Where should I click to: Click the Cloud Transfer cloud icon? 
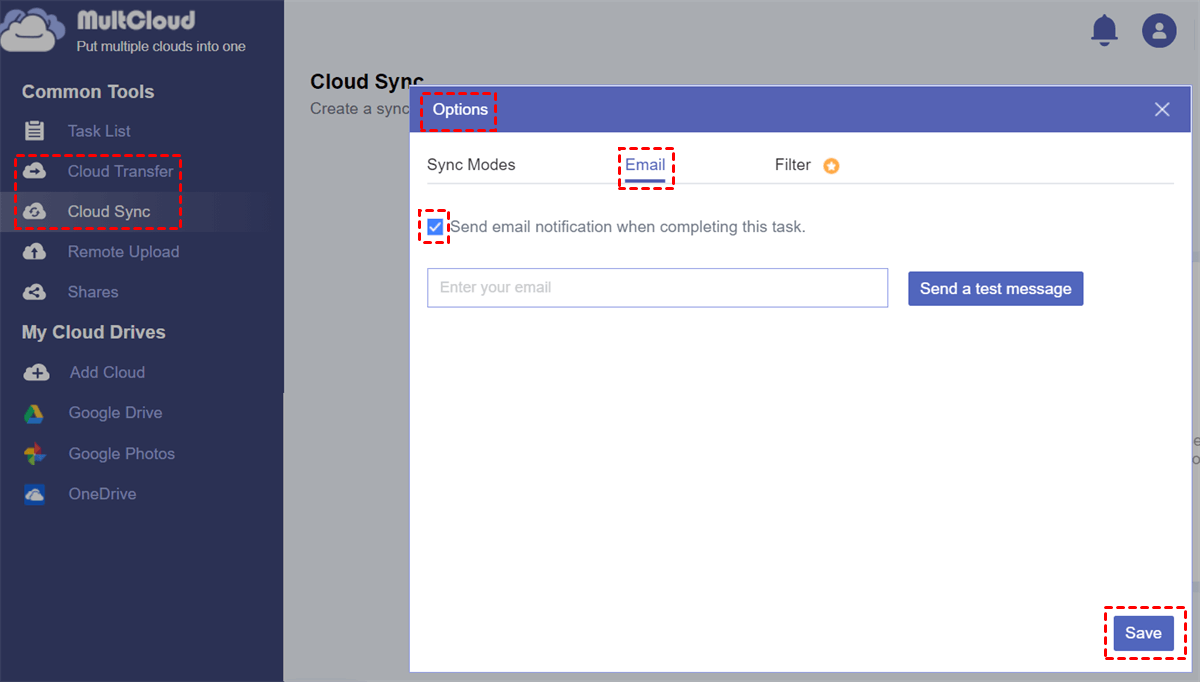tap(35, 171)
